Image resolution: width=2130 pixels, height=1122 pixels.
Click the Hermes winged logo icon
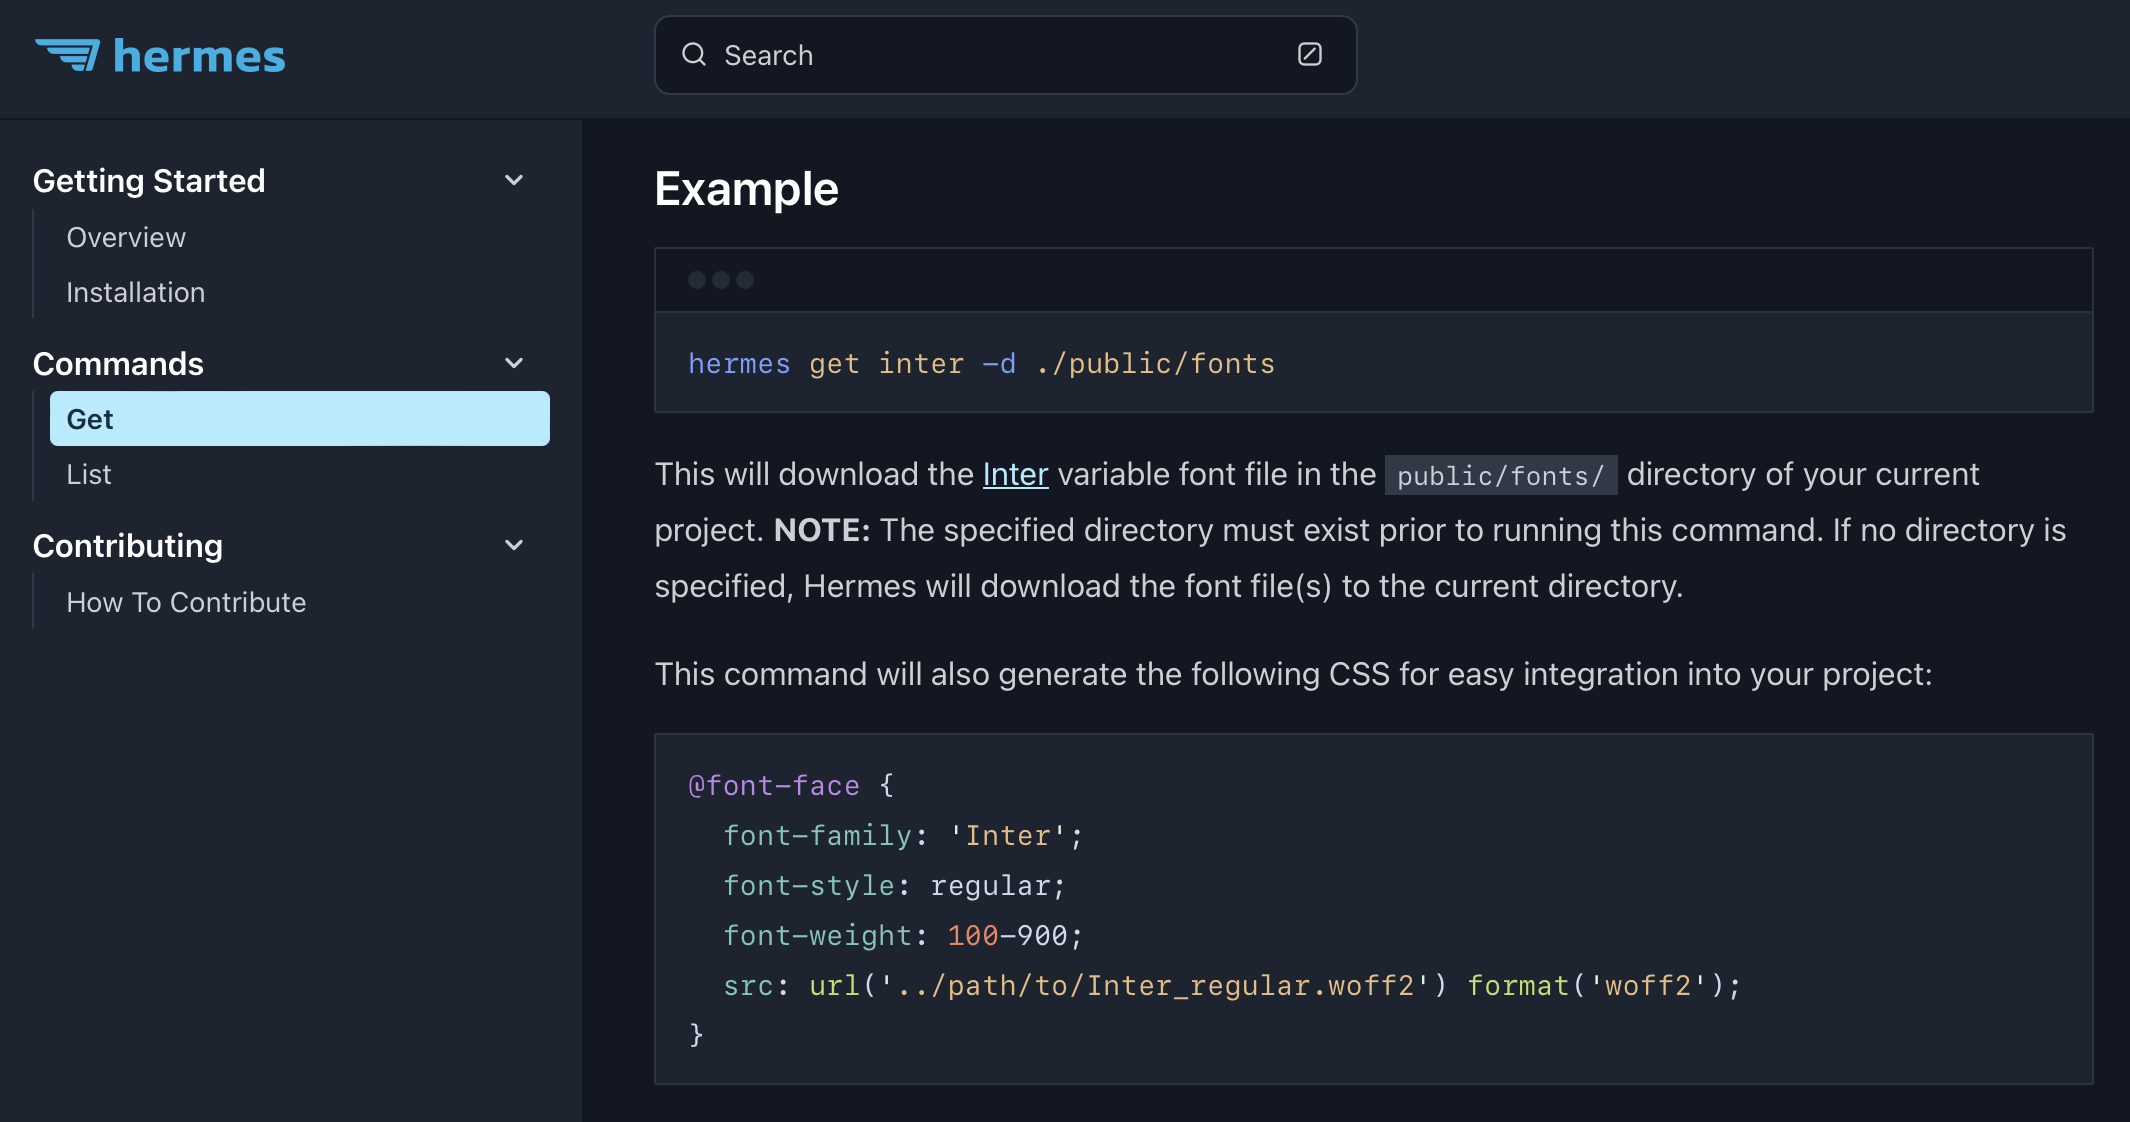click(x=67, y=55)
